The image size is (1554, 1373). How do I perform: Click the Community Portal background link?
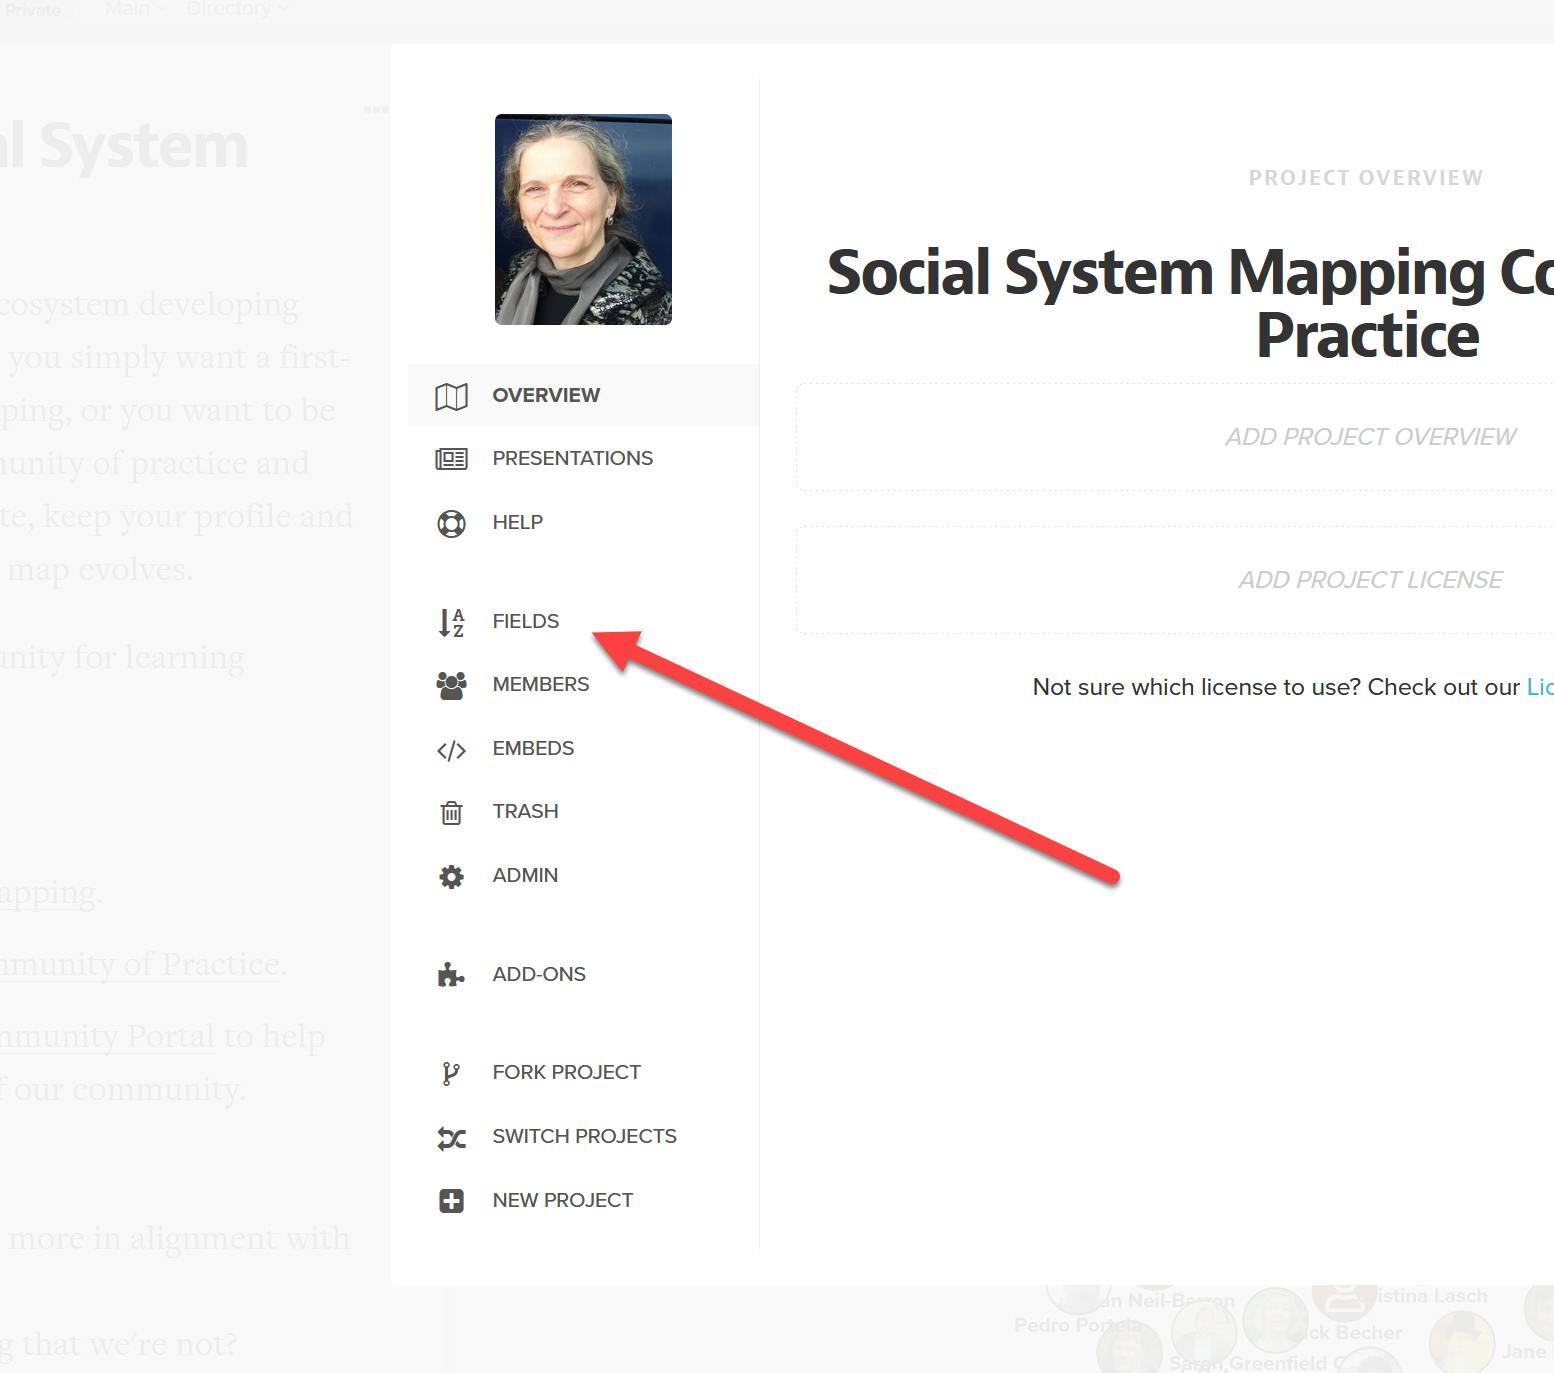point(107,1036)
